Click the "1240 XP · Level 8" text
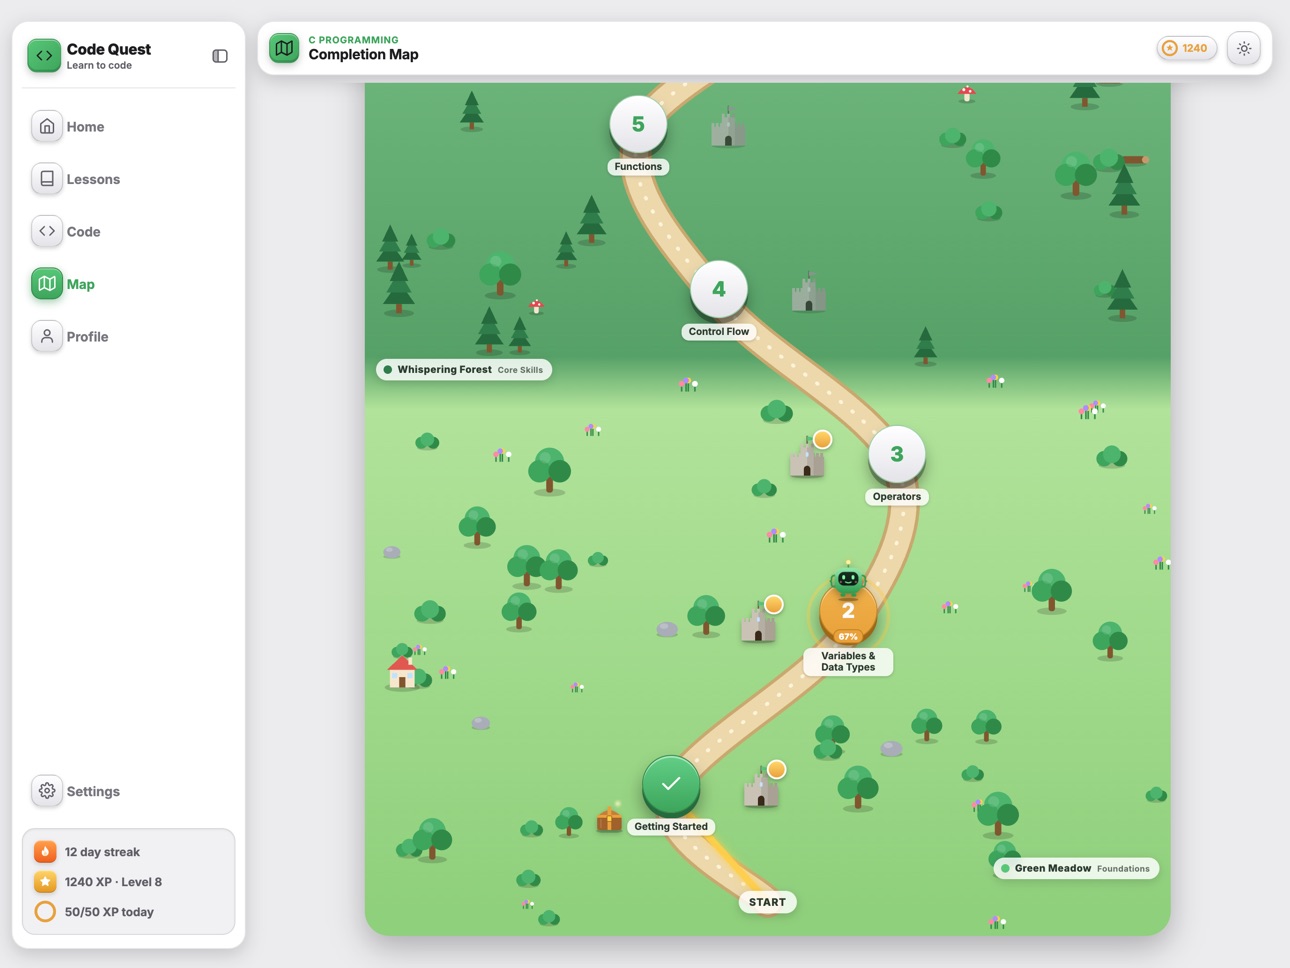1290x968 pixels. coord(113,882)
